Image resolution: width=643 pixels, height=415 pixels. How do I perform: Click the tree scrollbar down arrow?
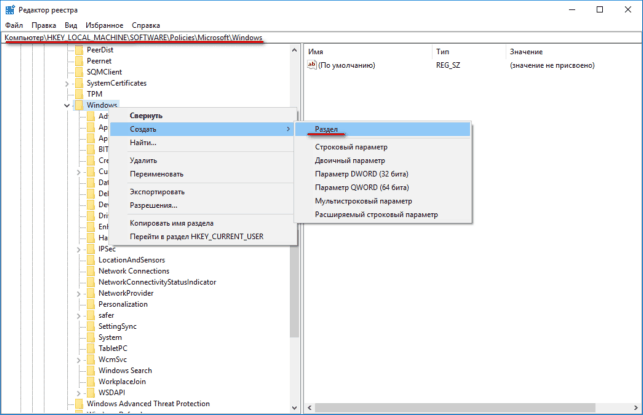click(294, 408)
